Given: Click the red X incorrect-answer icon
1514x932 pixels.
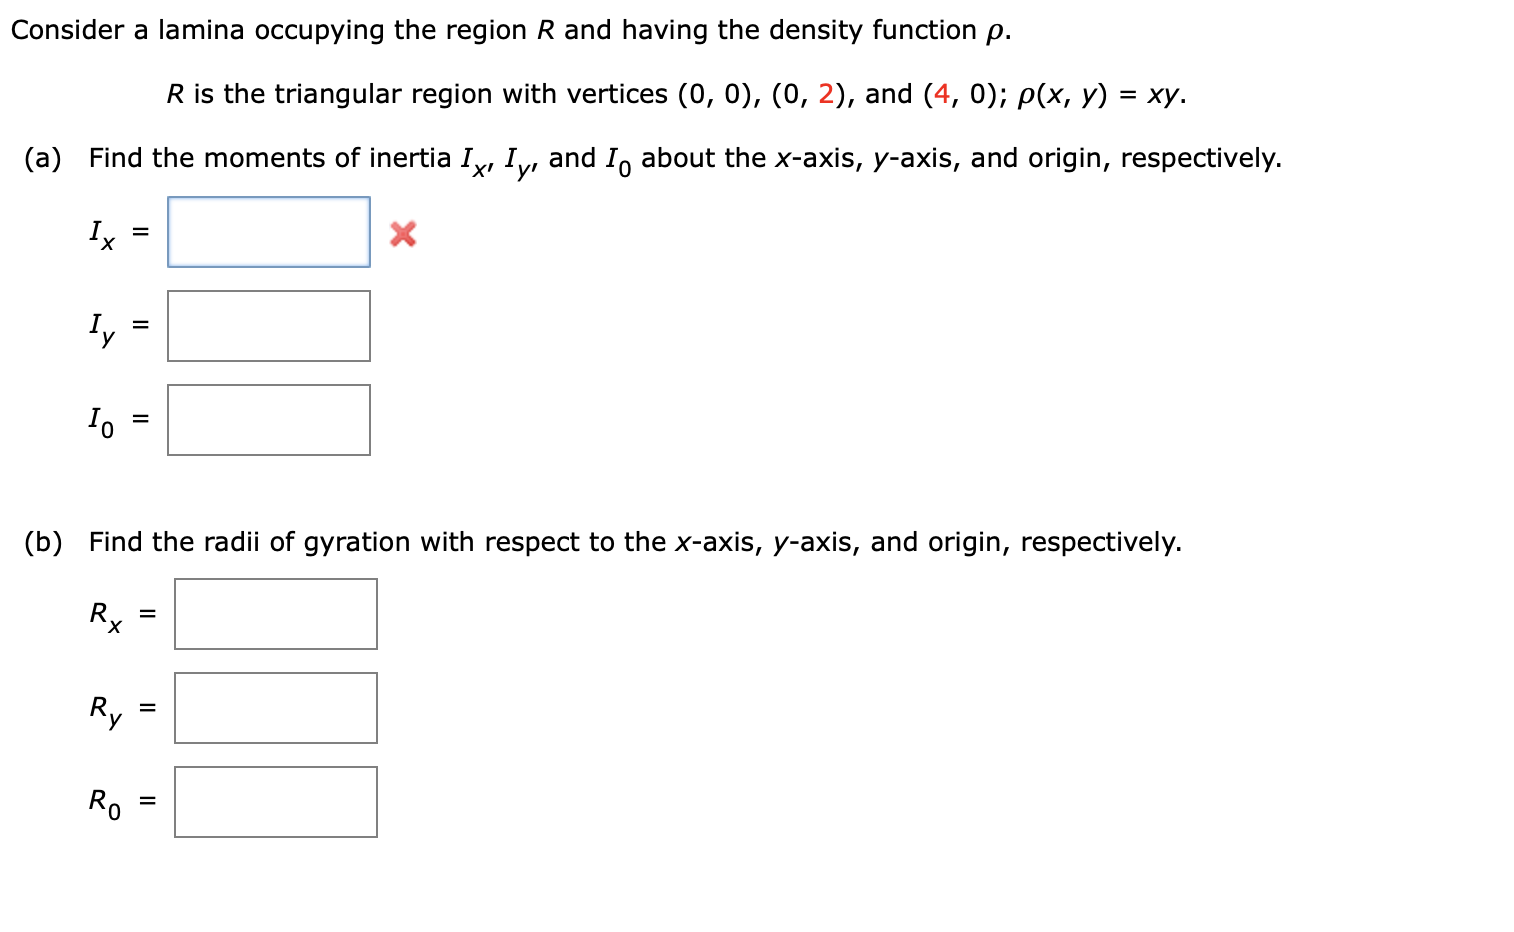Looking at the screenshot, I should coord(400,233).
